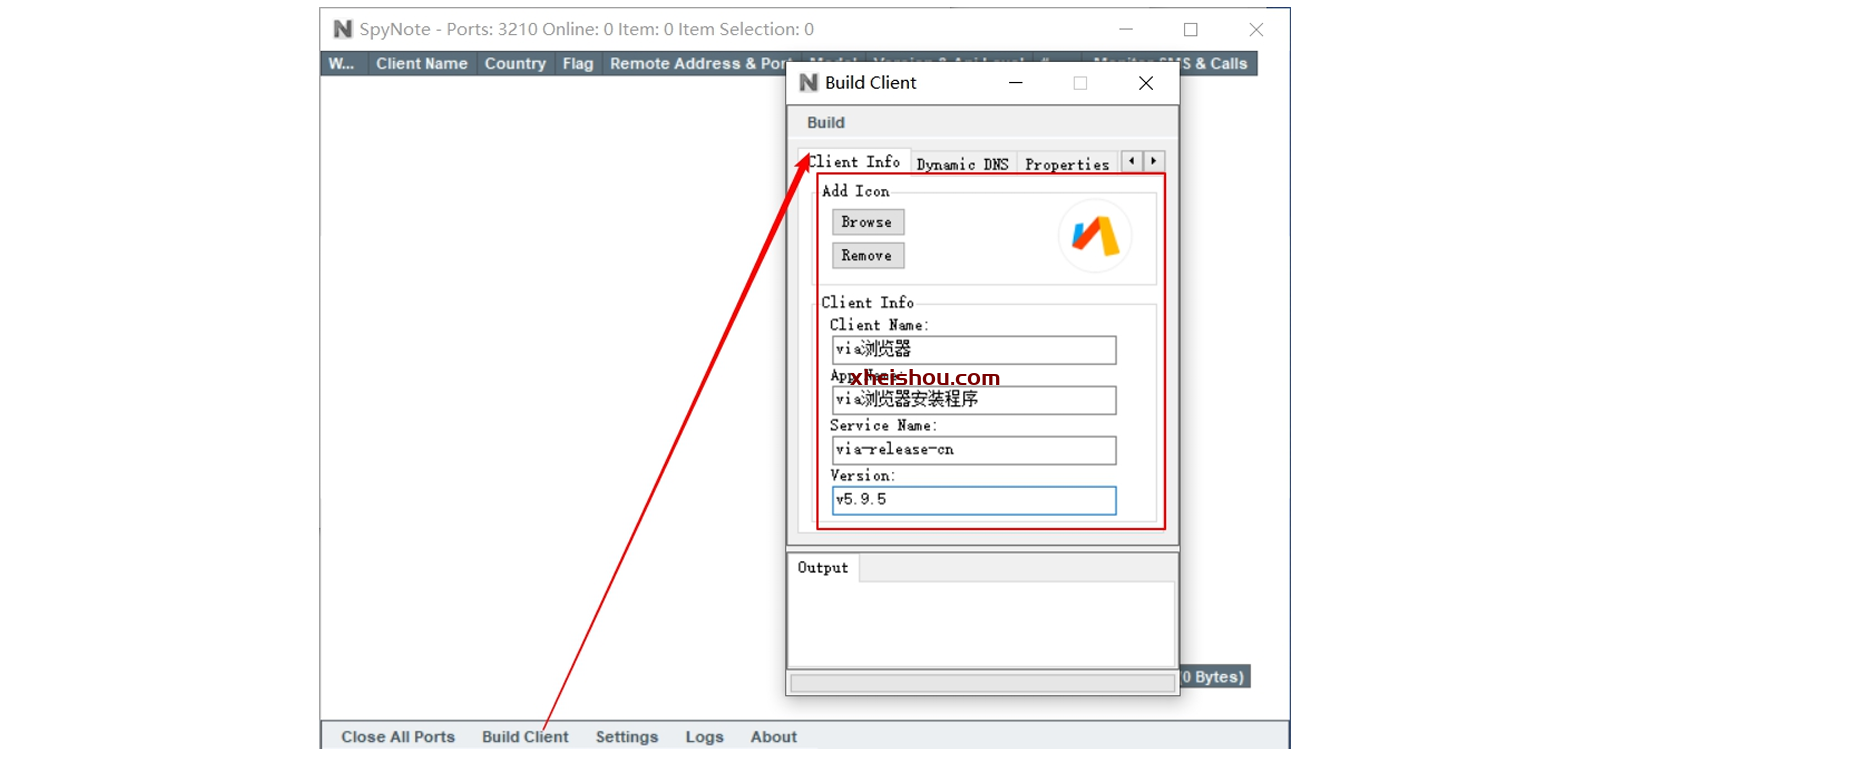Select the Output tab

point(823,568)
